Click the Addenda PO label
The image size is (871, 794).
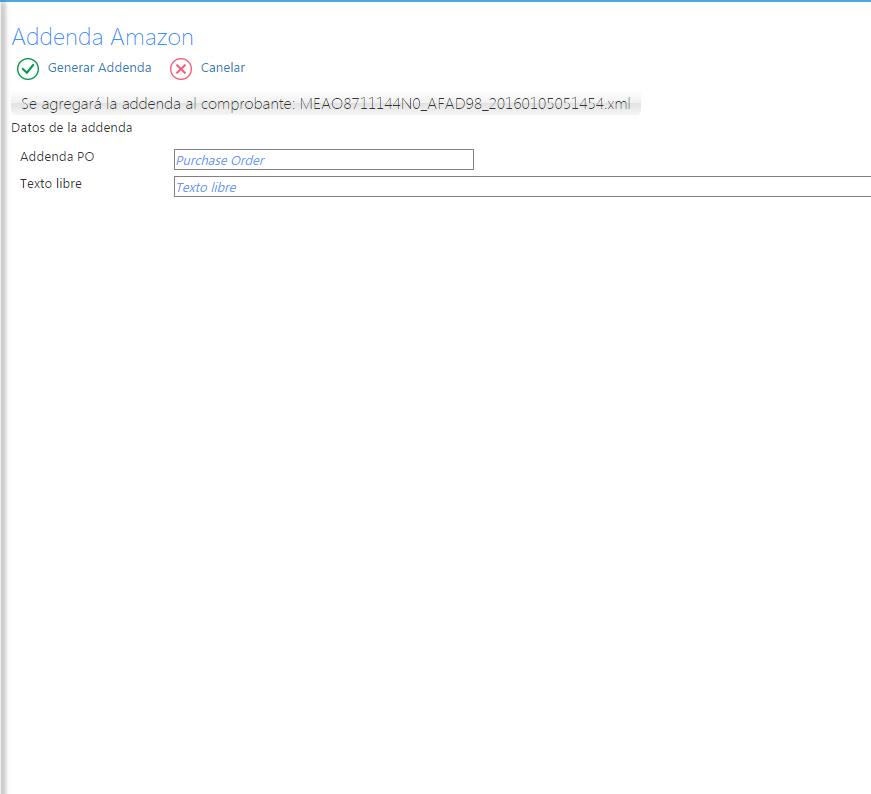tap(57, 157)
